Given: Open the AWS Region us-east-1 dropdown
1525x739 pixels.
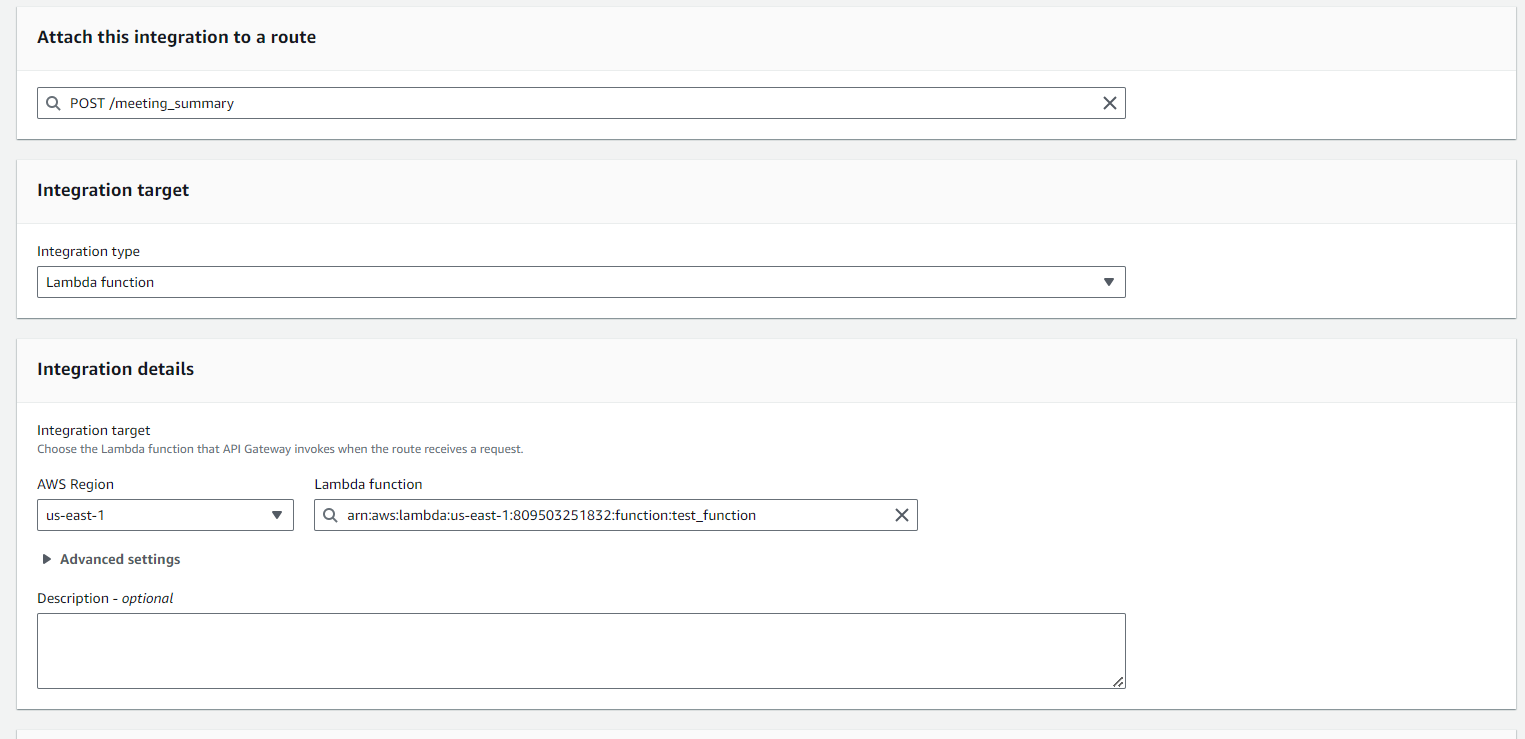Looking at the screenshot, I should point(165,515).
